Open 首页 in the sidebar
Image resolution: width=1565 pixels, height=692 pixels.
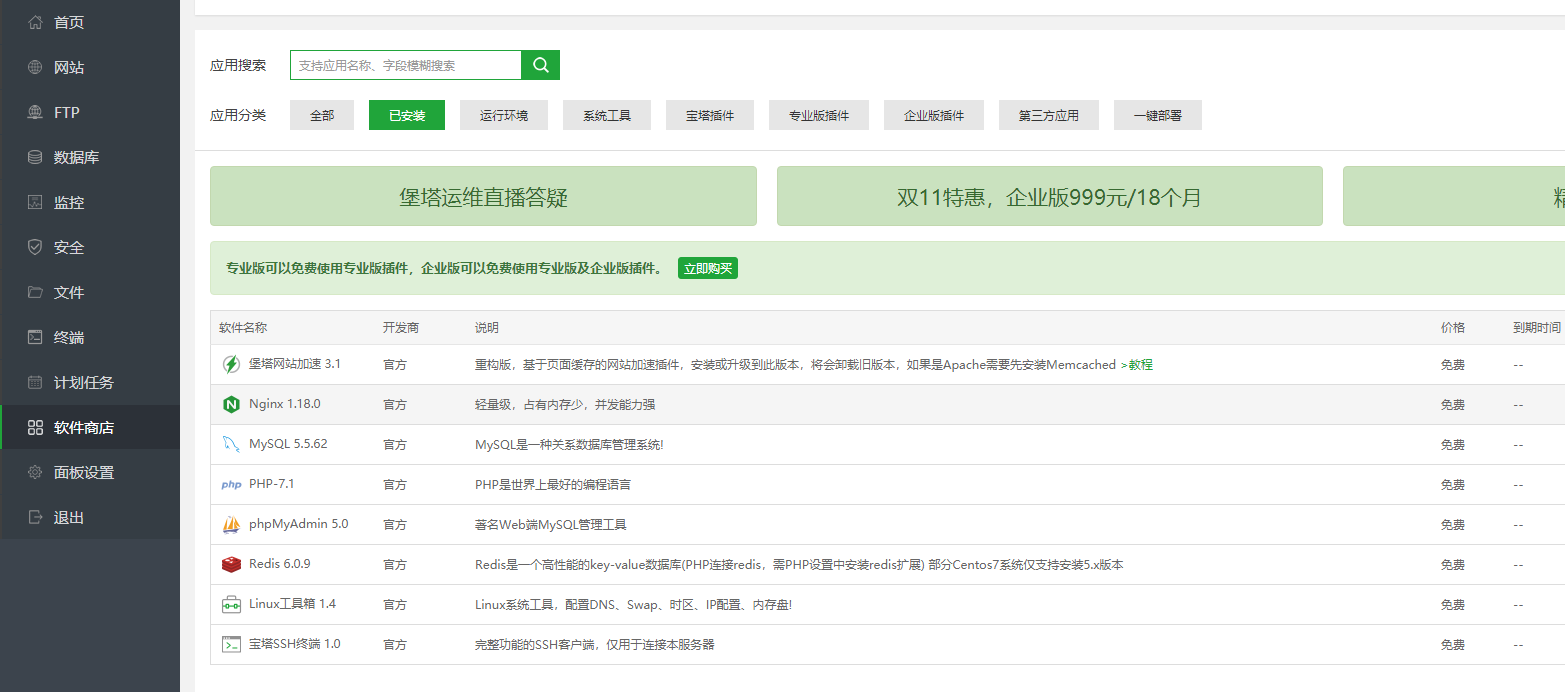pyautogui.click(x=90, y=22)
